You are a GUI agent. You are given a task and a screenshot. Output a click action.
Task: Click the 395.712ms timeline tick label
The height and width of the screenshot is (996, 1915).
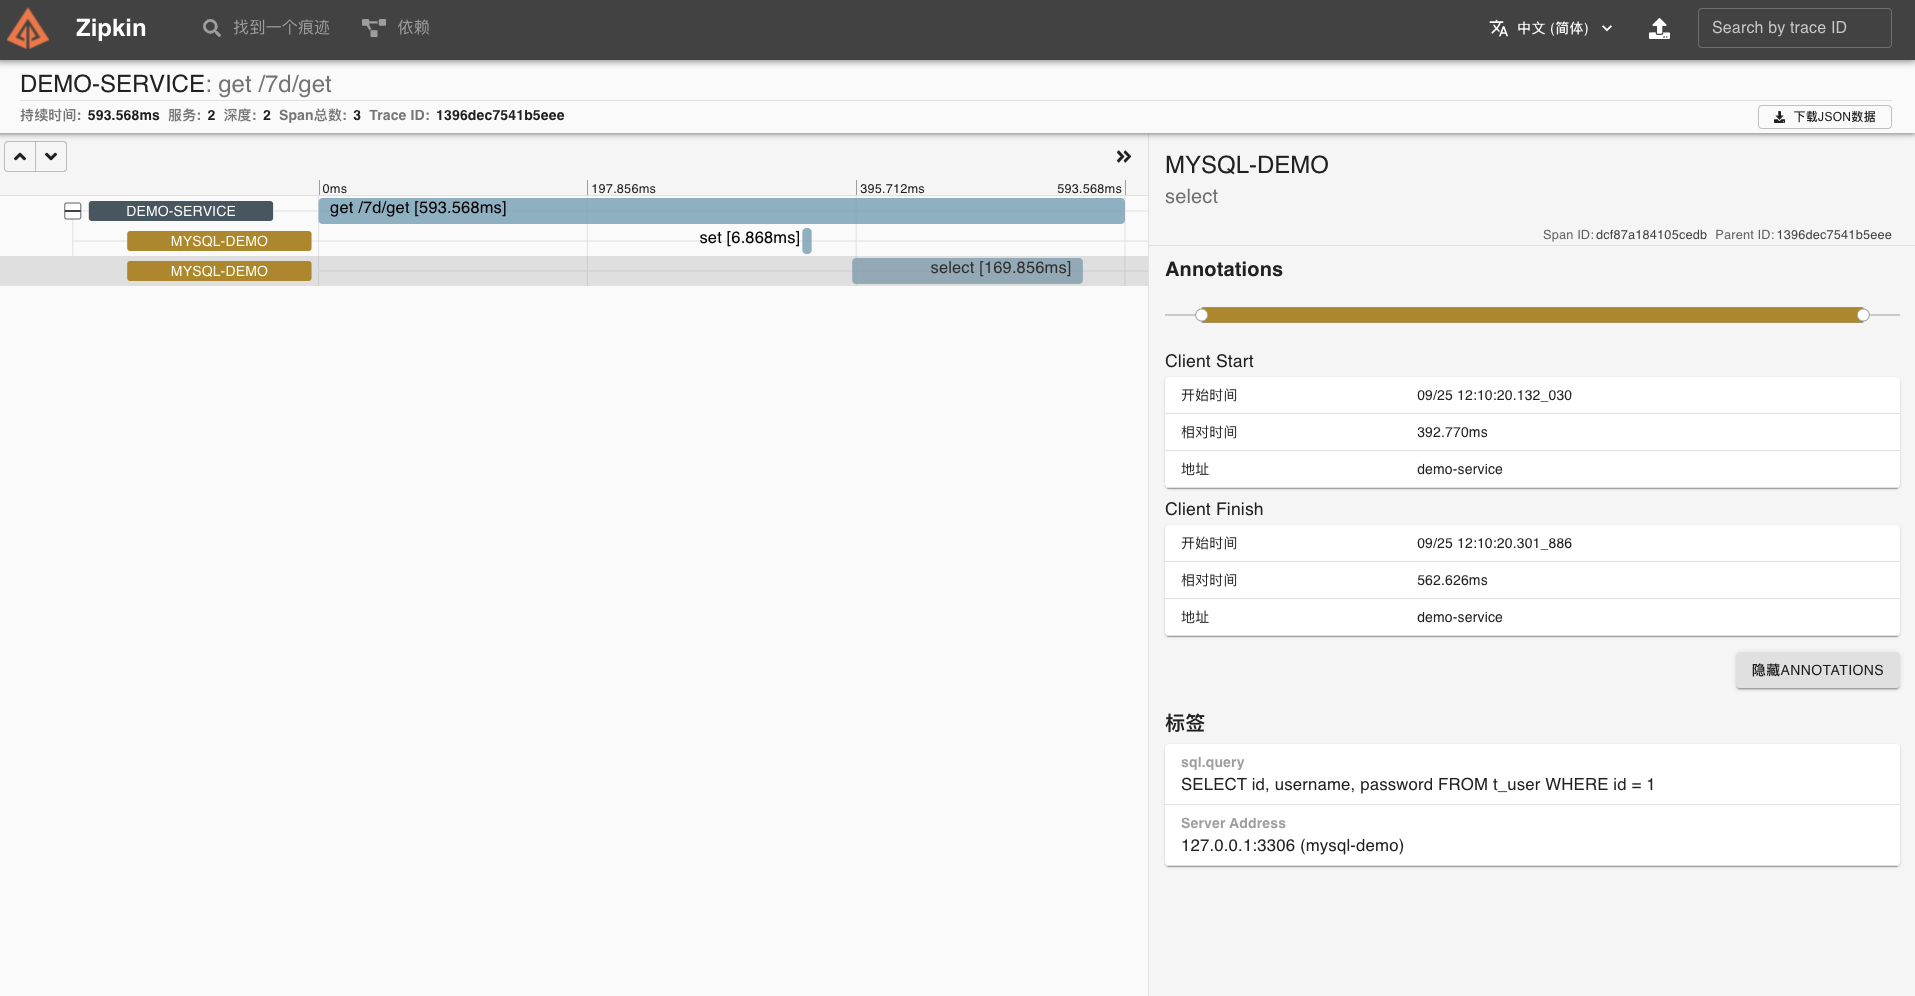point(892,188)
